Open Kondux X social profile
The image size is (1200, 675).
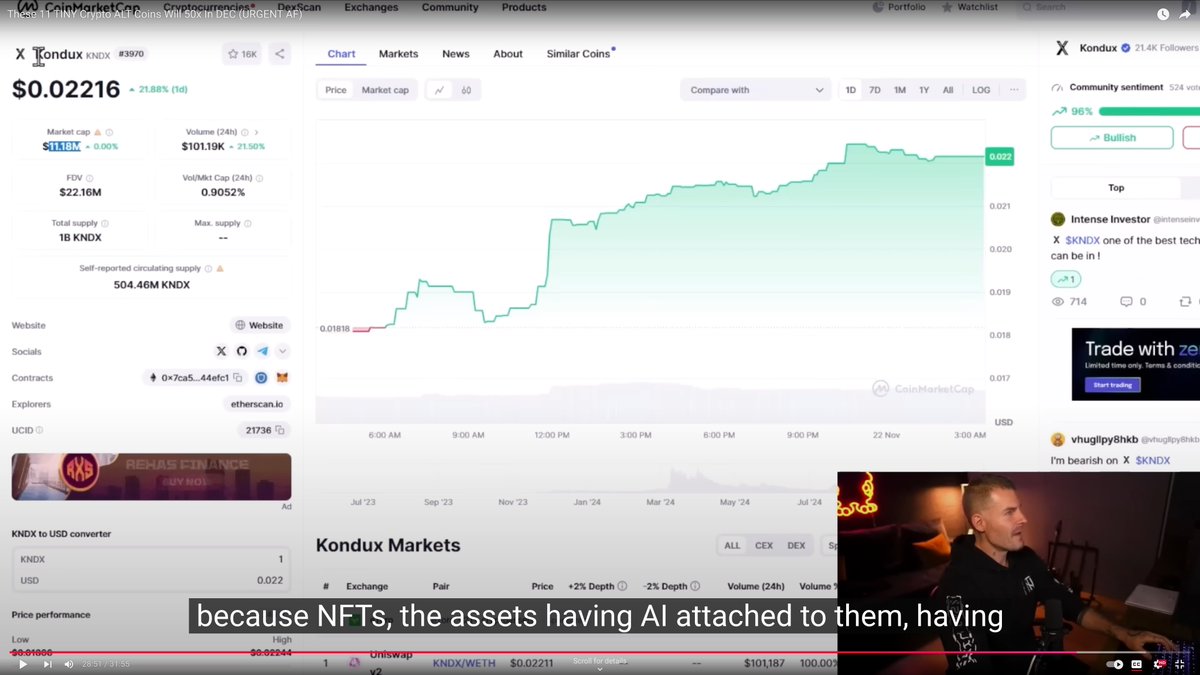[x=221, y=351]
